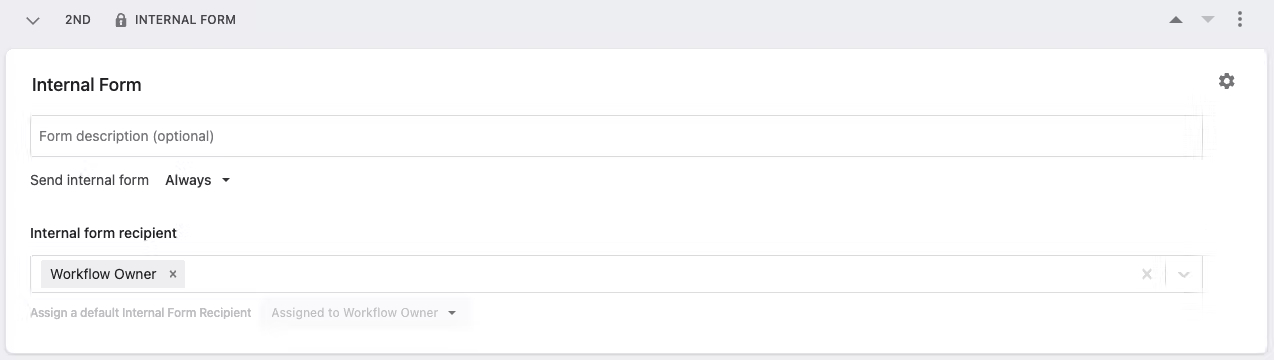Screen dimensions: 1274x360
Task: Open the Always send condition dropdown
Action: (198, 180)
